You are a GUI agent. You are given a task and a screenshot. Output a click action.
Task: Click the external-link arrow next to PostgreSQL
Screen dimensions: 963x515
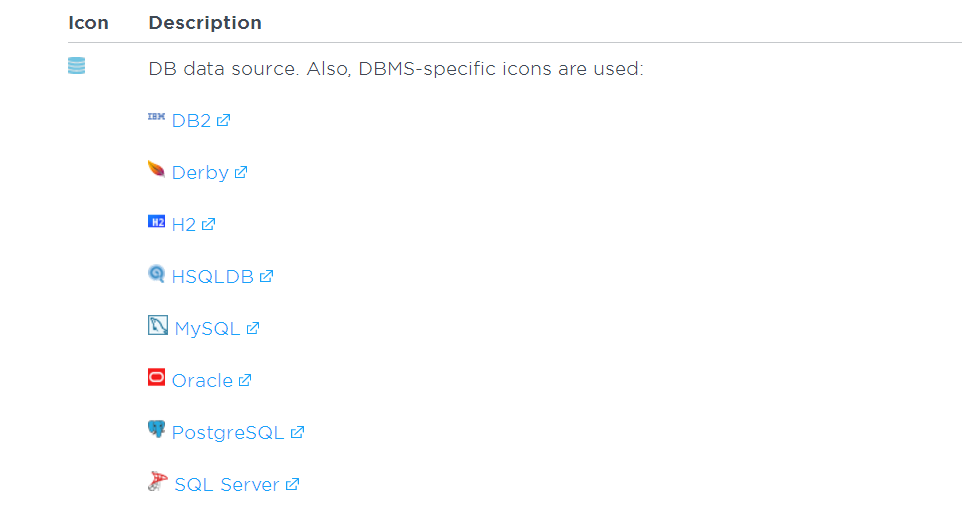(297, 433)
